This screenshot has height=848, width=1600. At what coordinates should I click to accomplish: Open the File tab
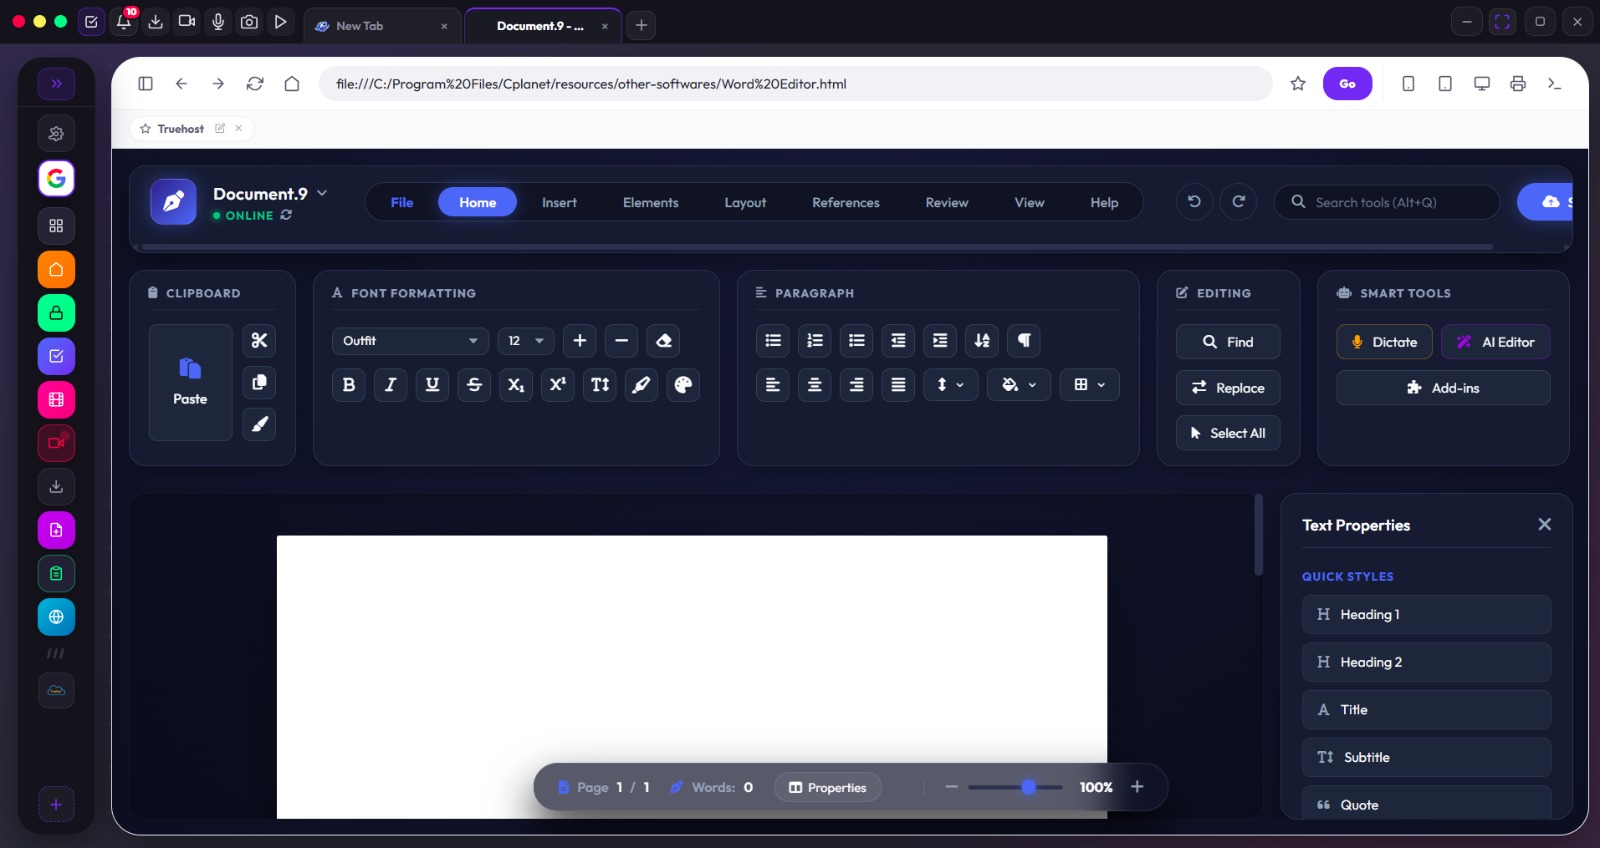pos(402,202)
